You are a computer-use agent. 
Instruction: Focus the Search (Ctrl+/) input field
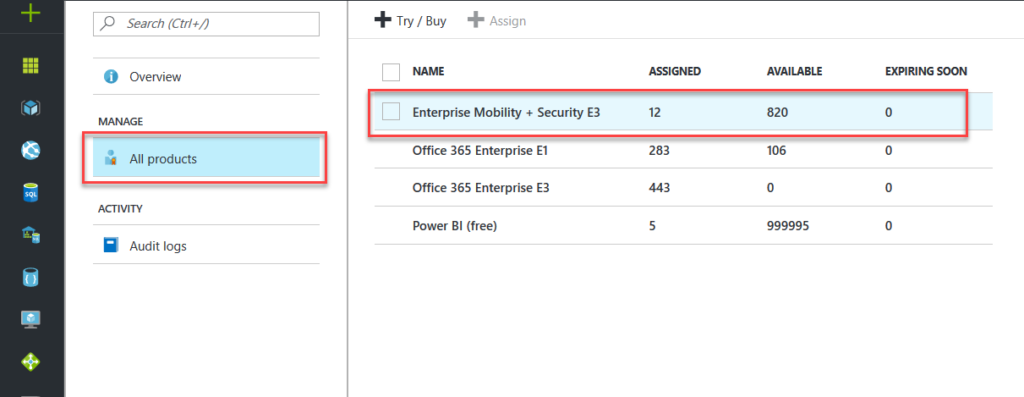click(x=206, y=24)
